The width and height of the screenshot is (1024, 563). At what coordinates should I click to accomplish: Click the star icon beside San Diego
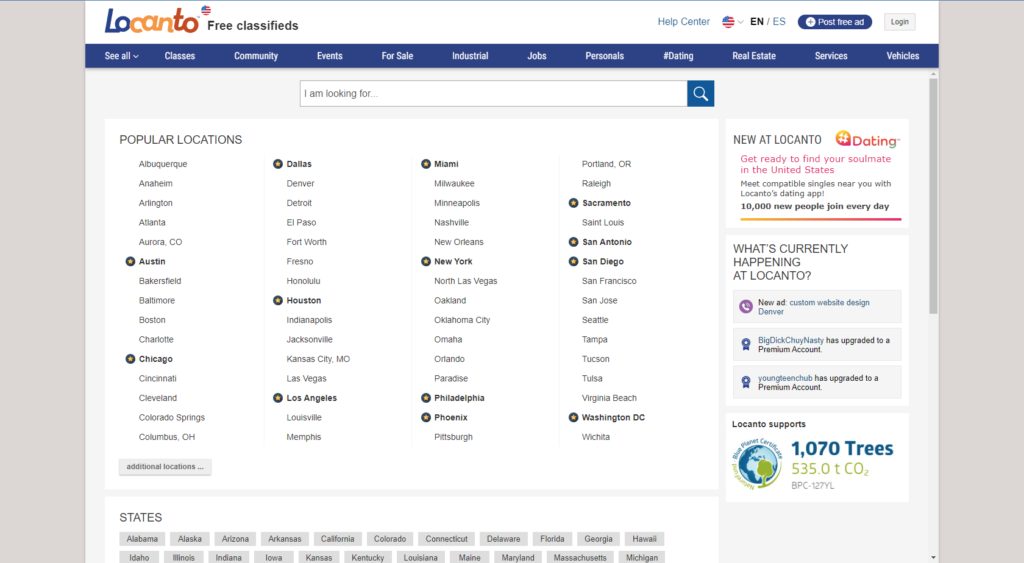click(x=573, y=261)
